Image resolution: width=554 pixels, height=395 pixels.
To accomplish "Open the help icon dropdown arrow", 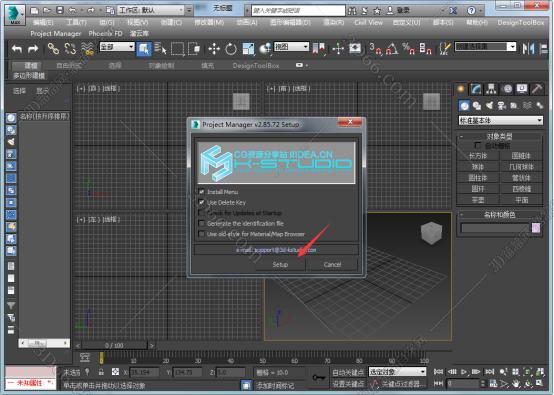I will (481, 11).
